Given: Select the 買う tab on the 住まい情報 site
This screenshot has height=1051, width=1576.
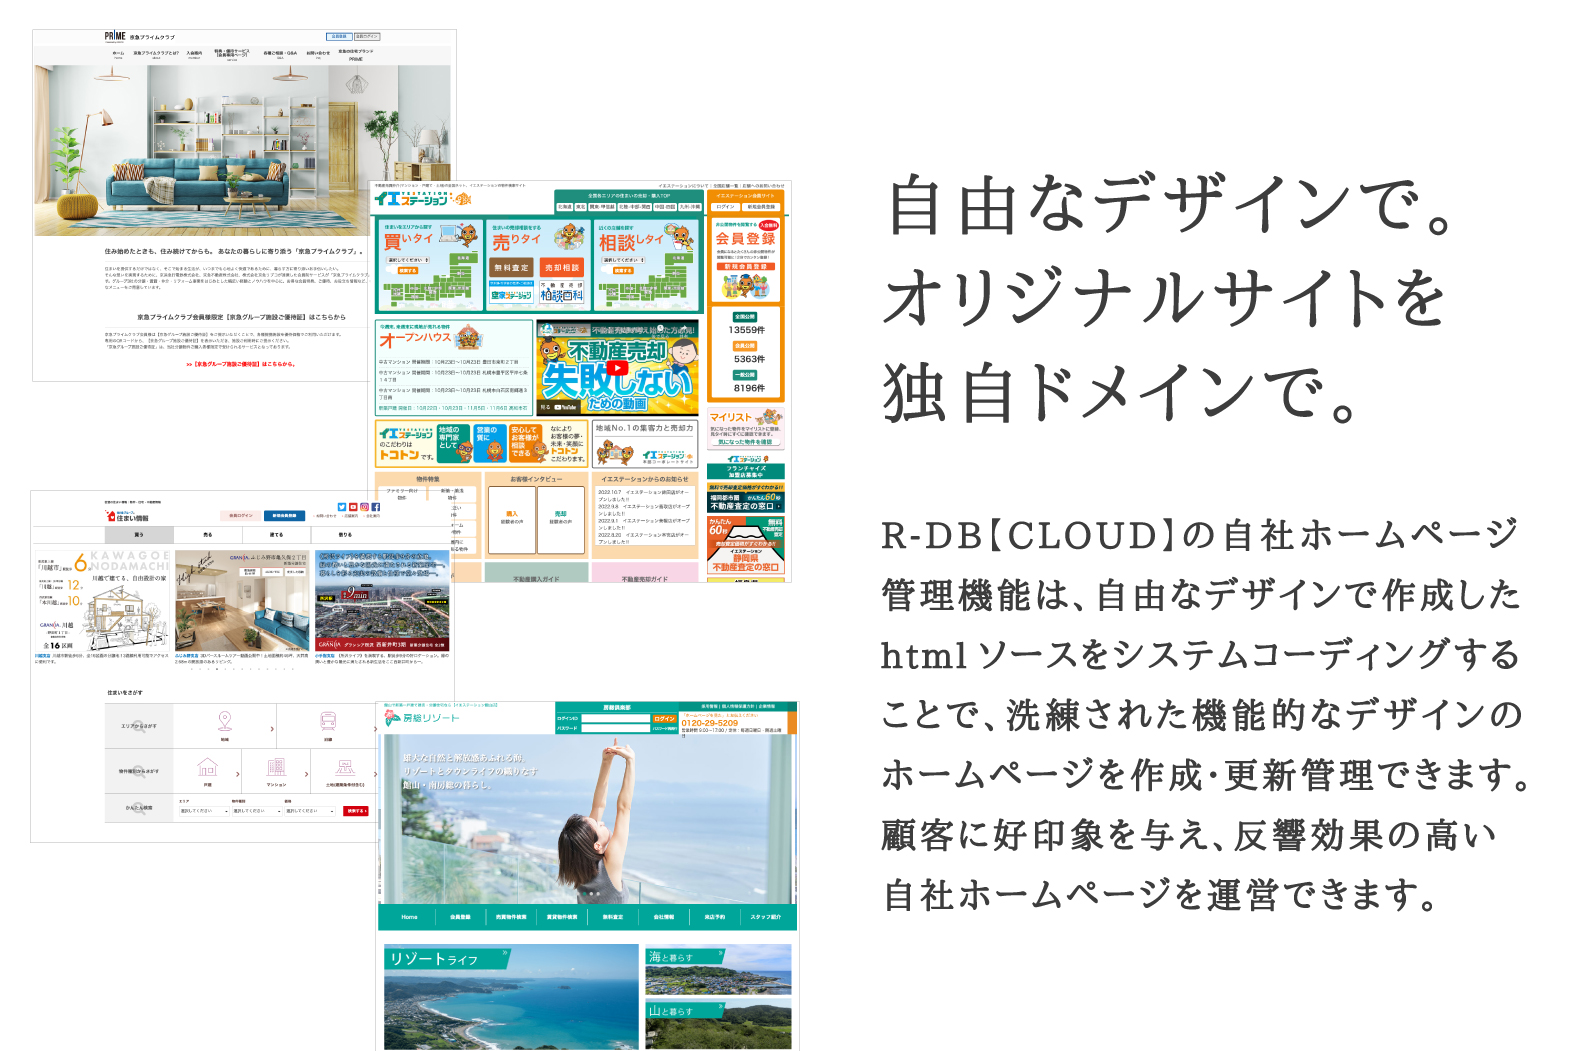Looking at the screenshot, I should (139, 535).
